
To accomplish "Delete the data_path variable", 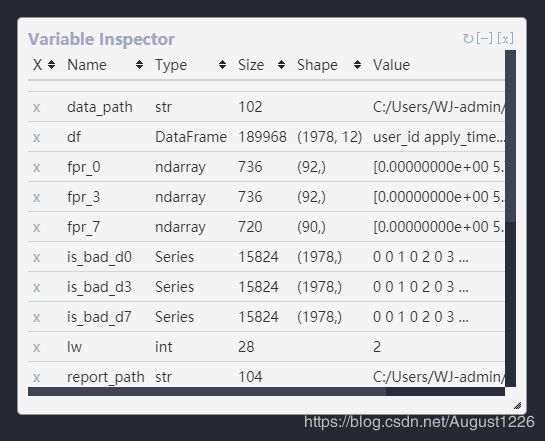I will tap(36, 107).
